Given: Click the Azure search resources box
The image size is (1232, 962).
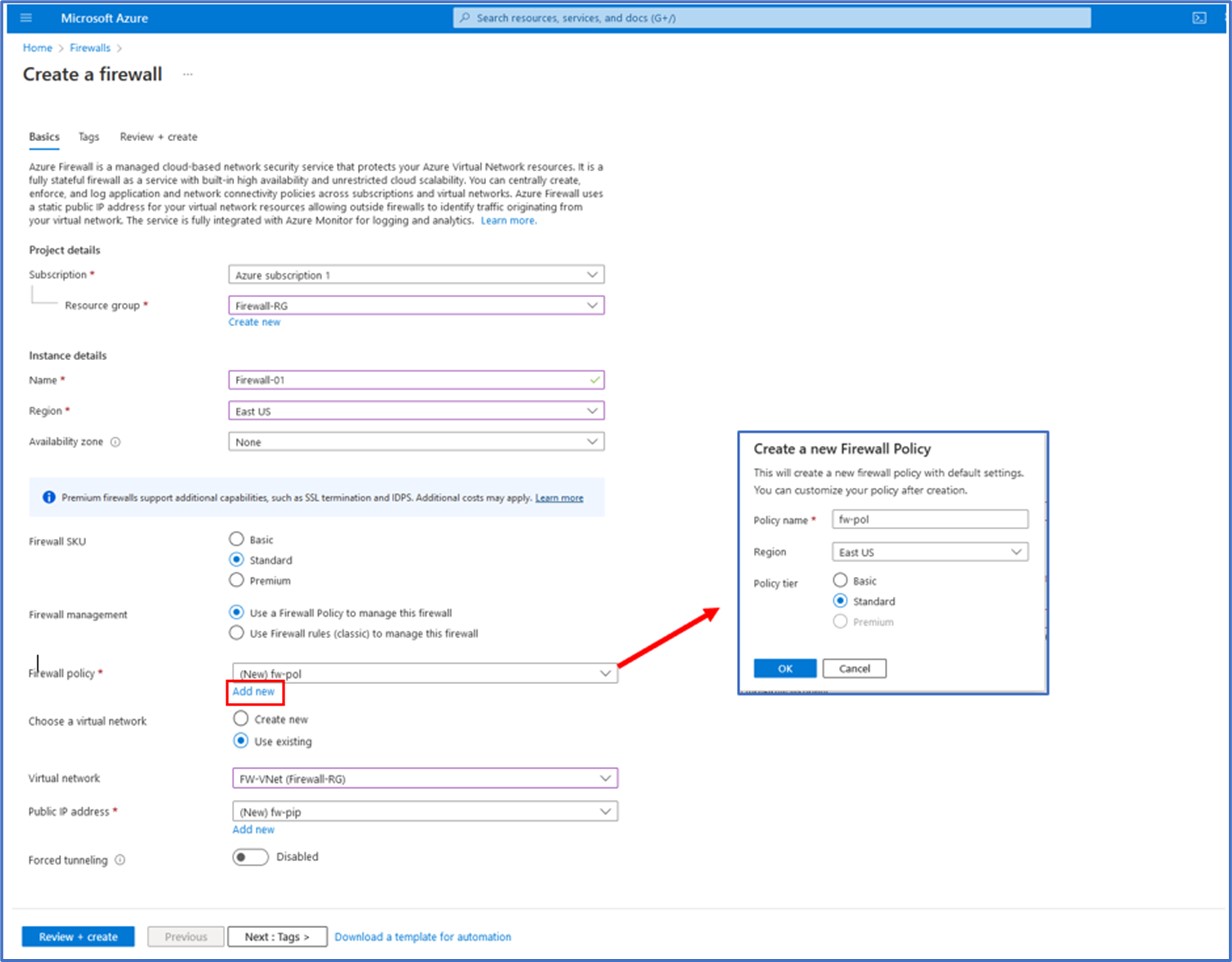Looking at the screenshot, I should click(771, 18).
